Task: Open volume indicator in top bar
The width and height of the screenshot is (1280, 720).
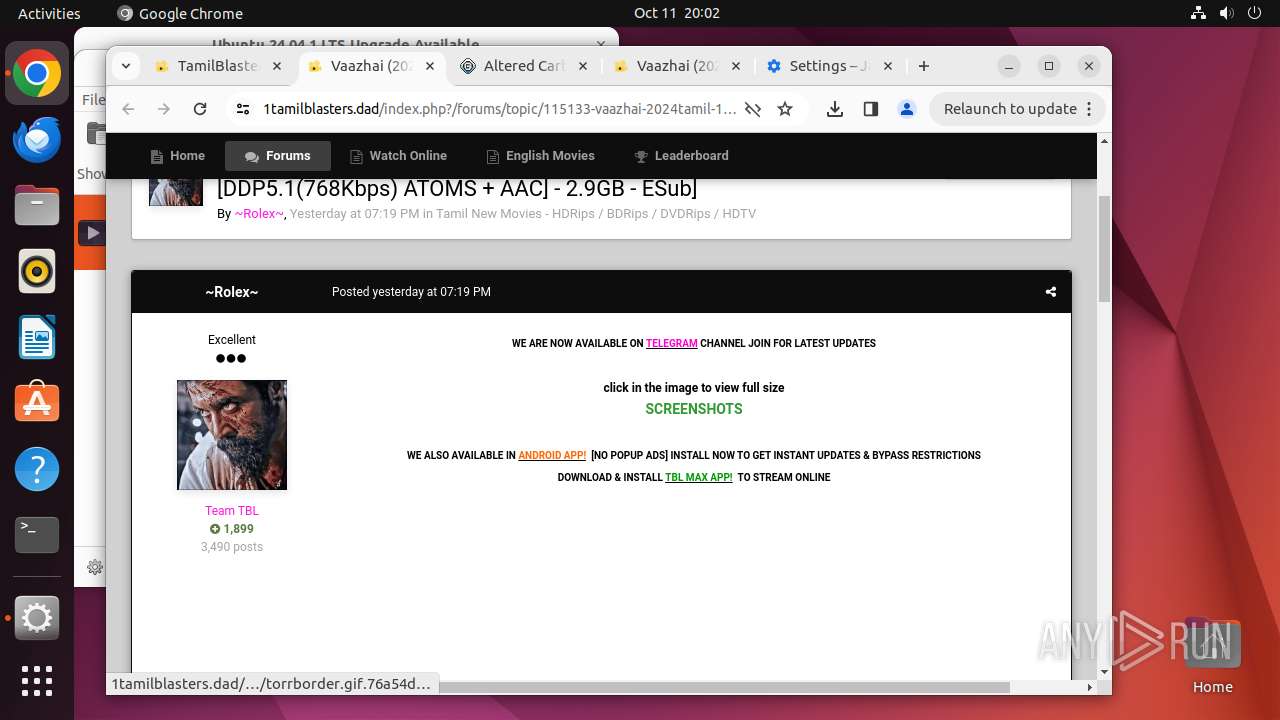Action: [x=1226, y=13]
